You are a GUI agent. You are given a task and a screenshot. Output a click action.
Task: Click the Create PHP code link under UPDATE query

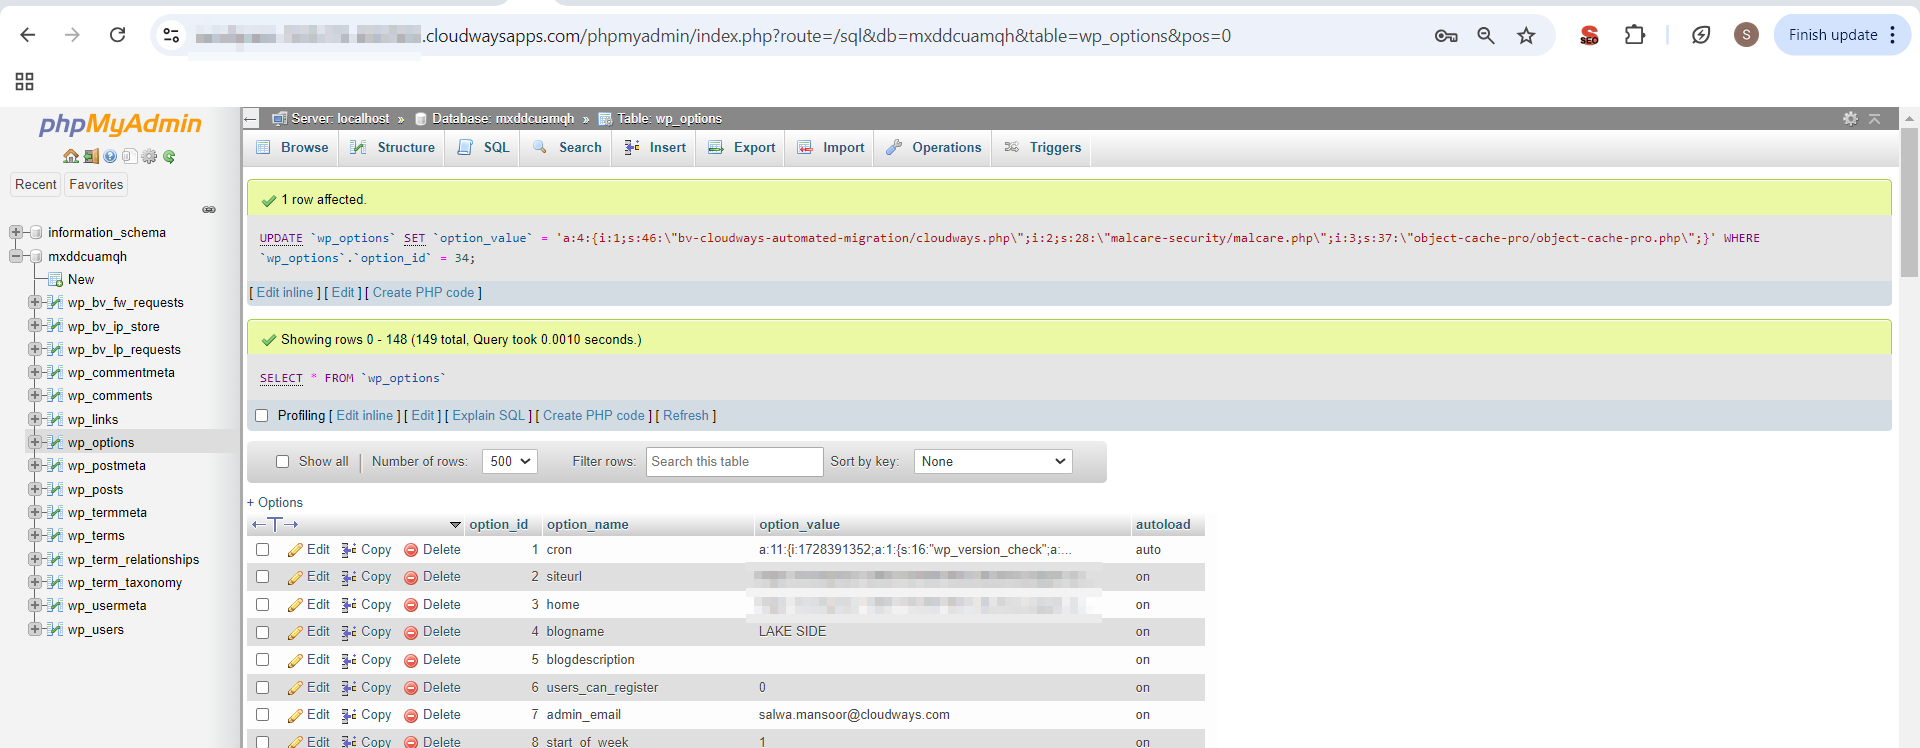tap(423, 293)
